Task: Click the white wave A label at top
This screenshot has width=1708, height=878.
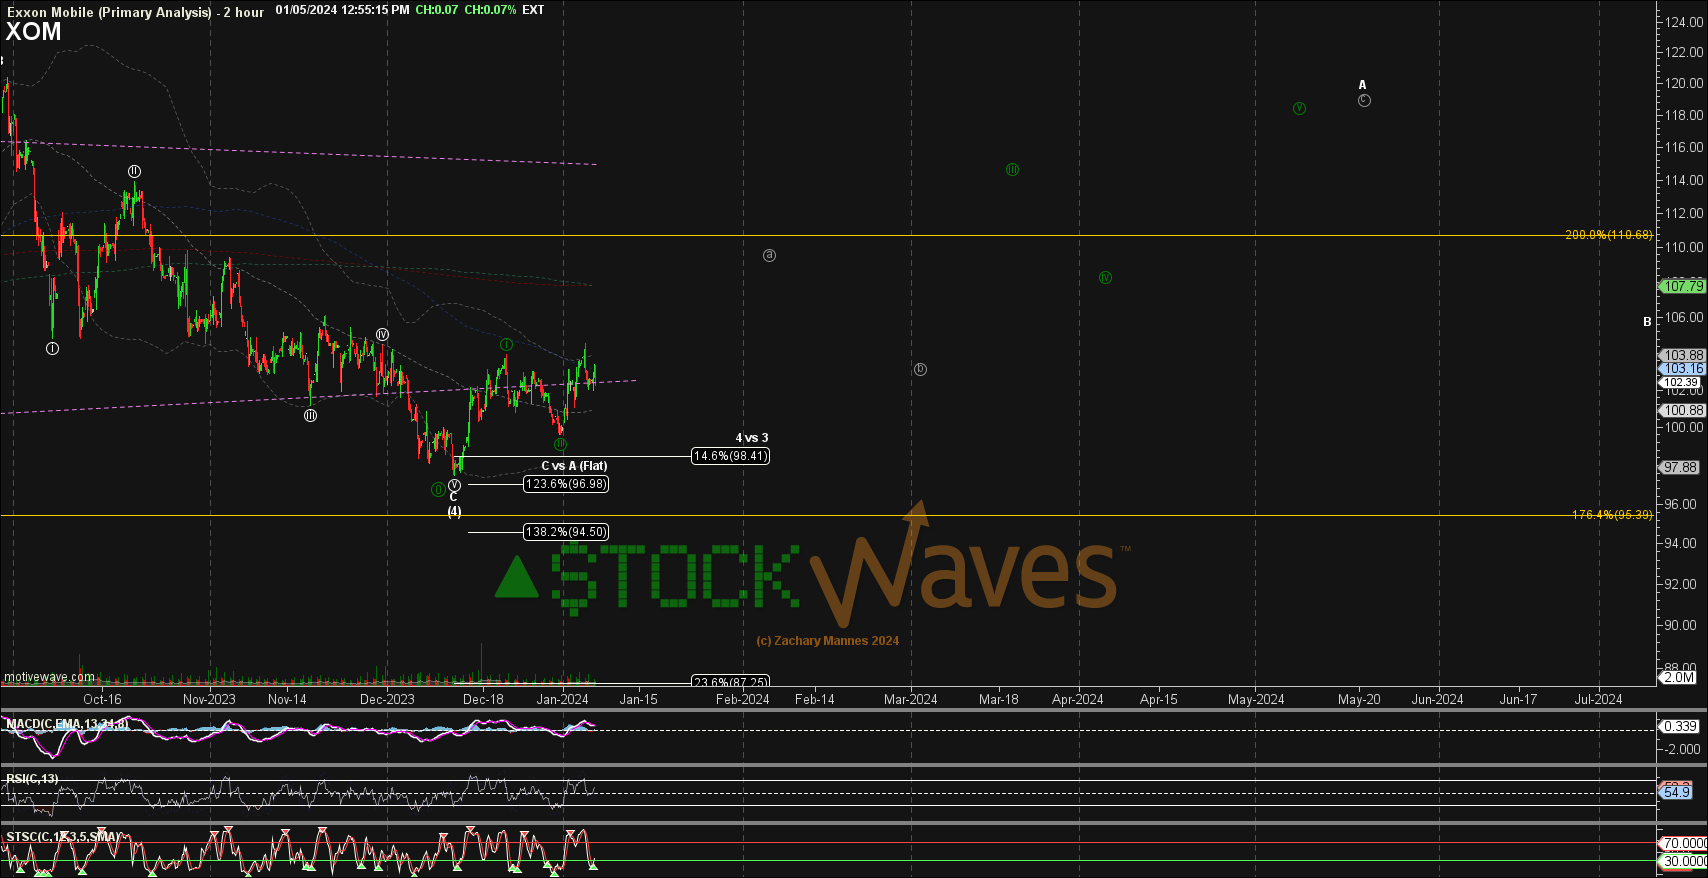Action: (1362, 85)
